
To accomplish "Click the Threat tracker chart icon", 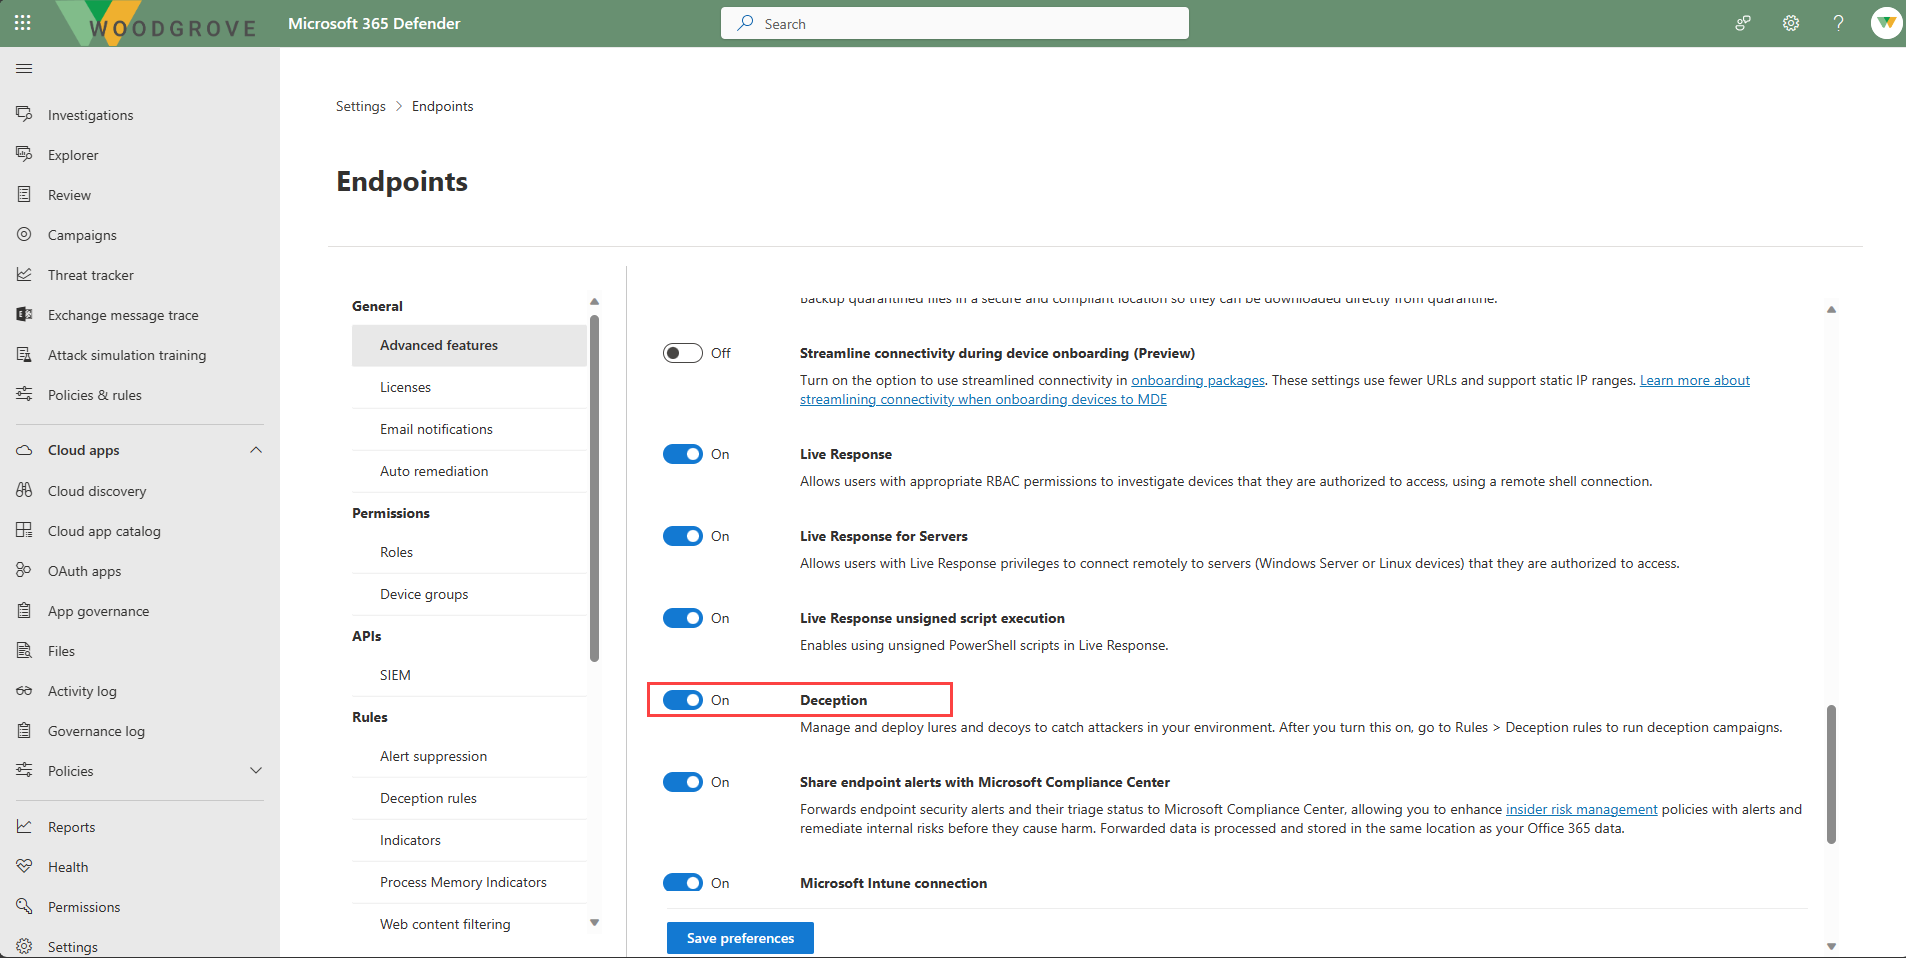I will pyautogui.click(x=24, y=274).
